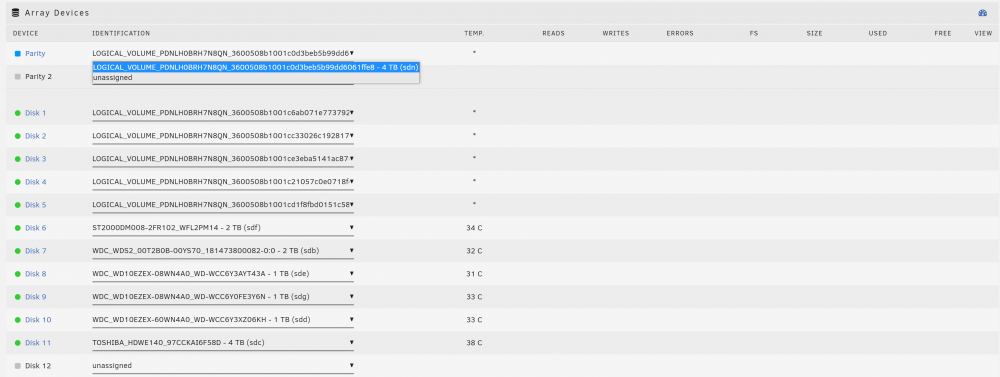This screenshot has width=1000, height=377.
Task: Click the FREE column header
Action: (943, 33)
